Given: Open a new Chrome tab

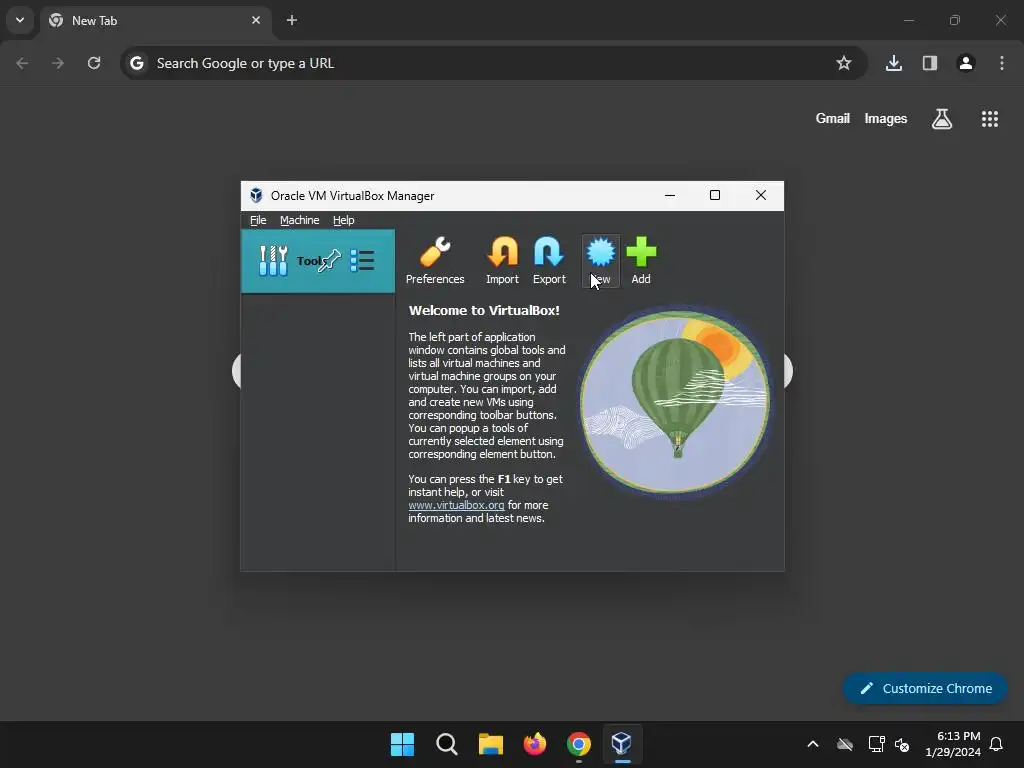Looking at the screenshot, I should click(292, 20).
